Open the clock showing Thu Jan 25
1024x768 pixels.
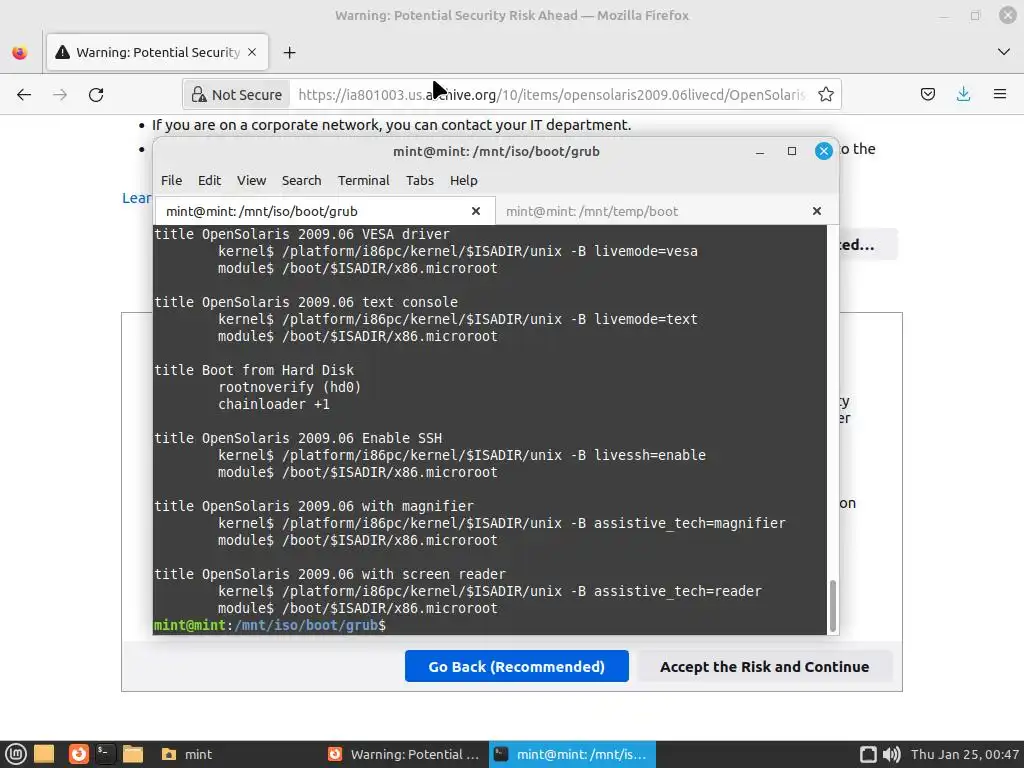[965, 754]
